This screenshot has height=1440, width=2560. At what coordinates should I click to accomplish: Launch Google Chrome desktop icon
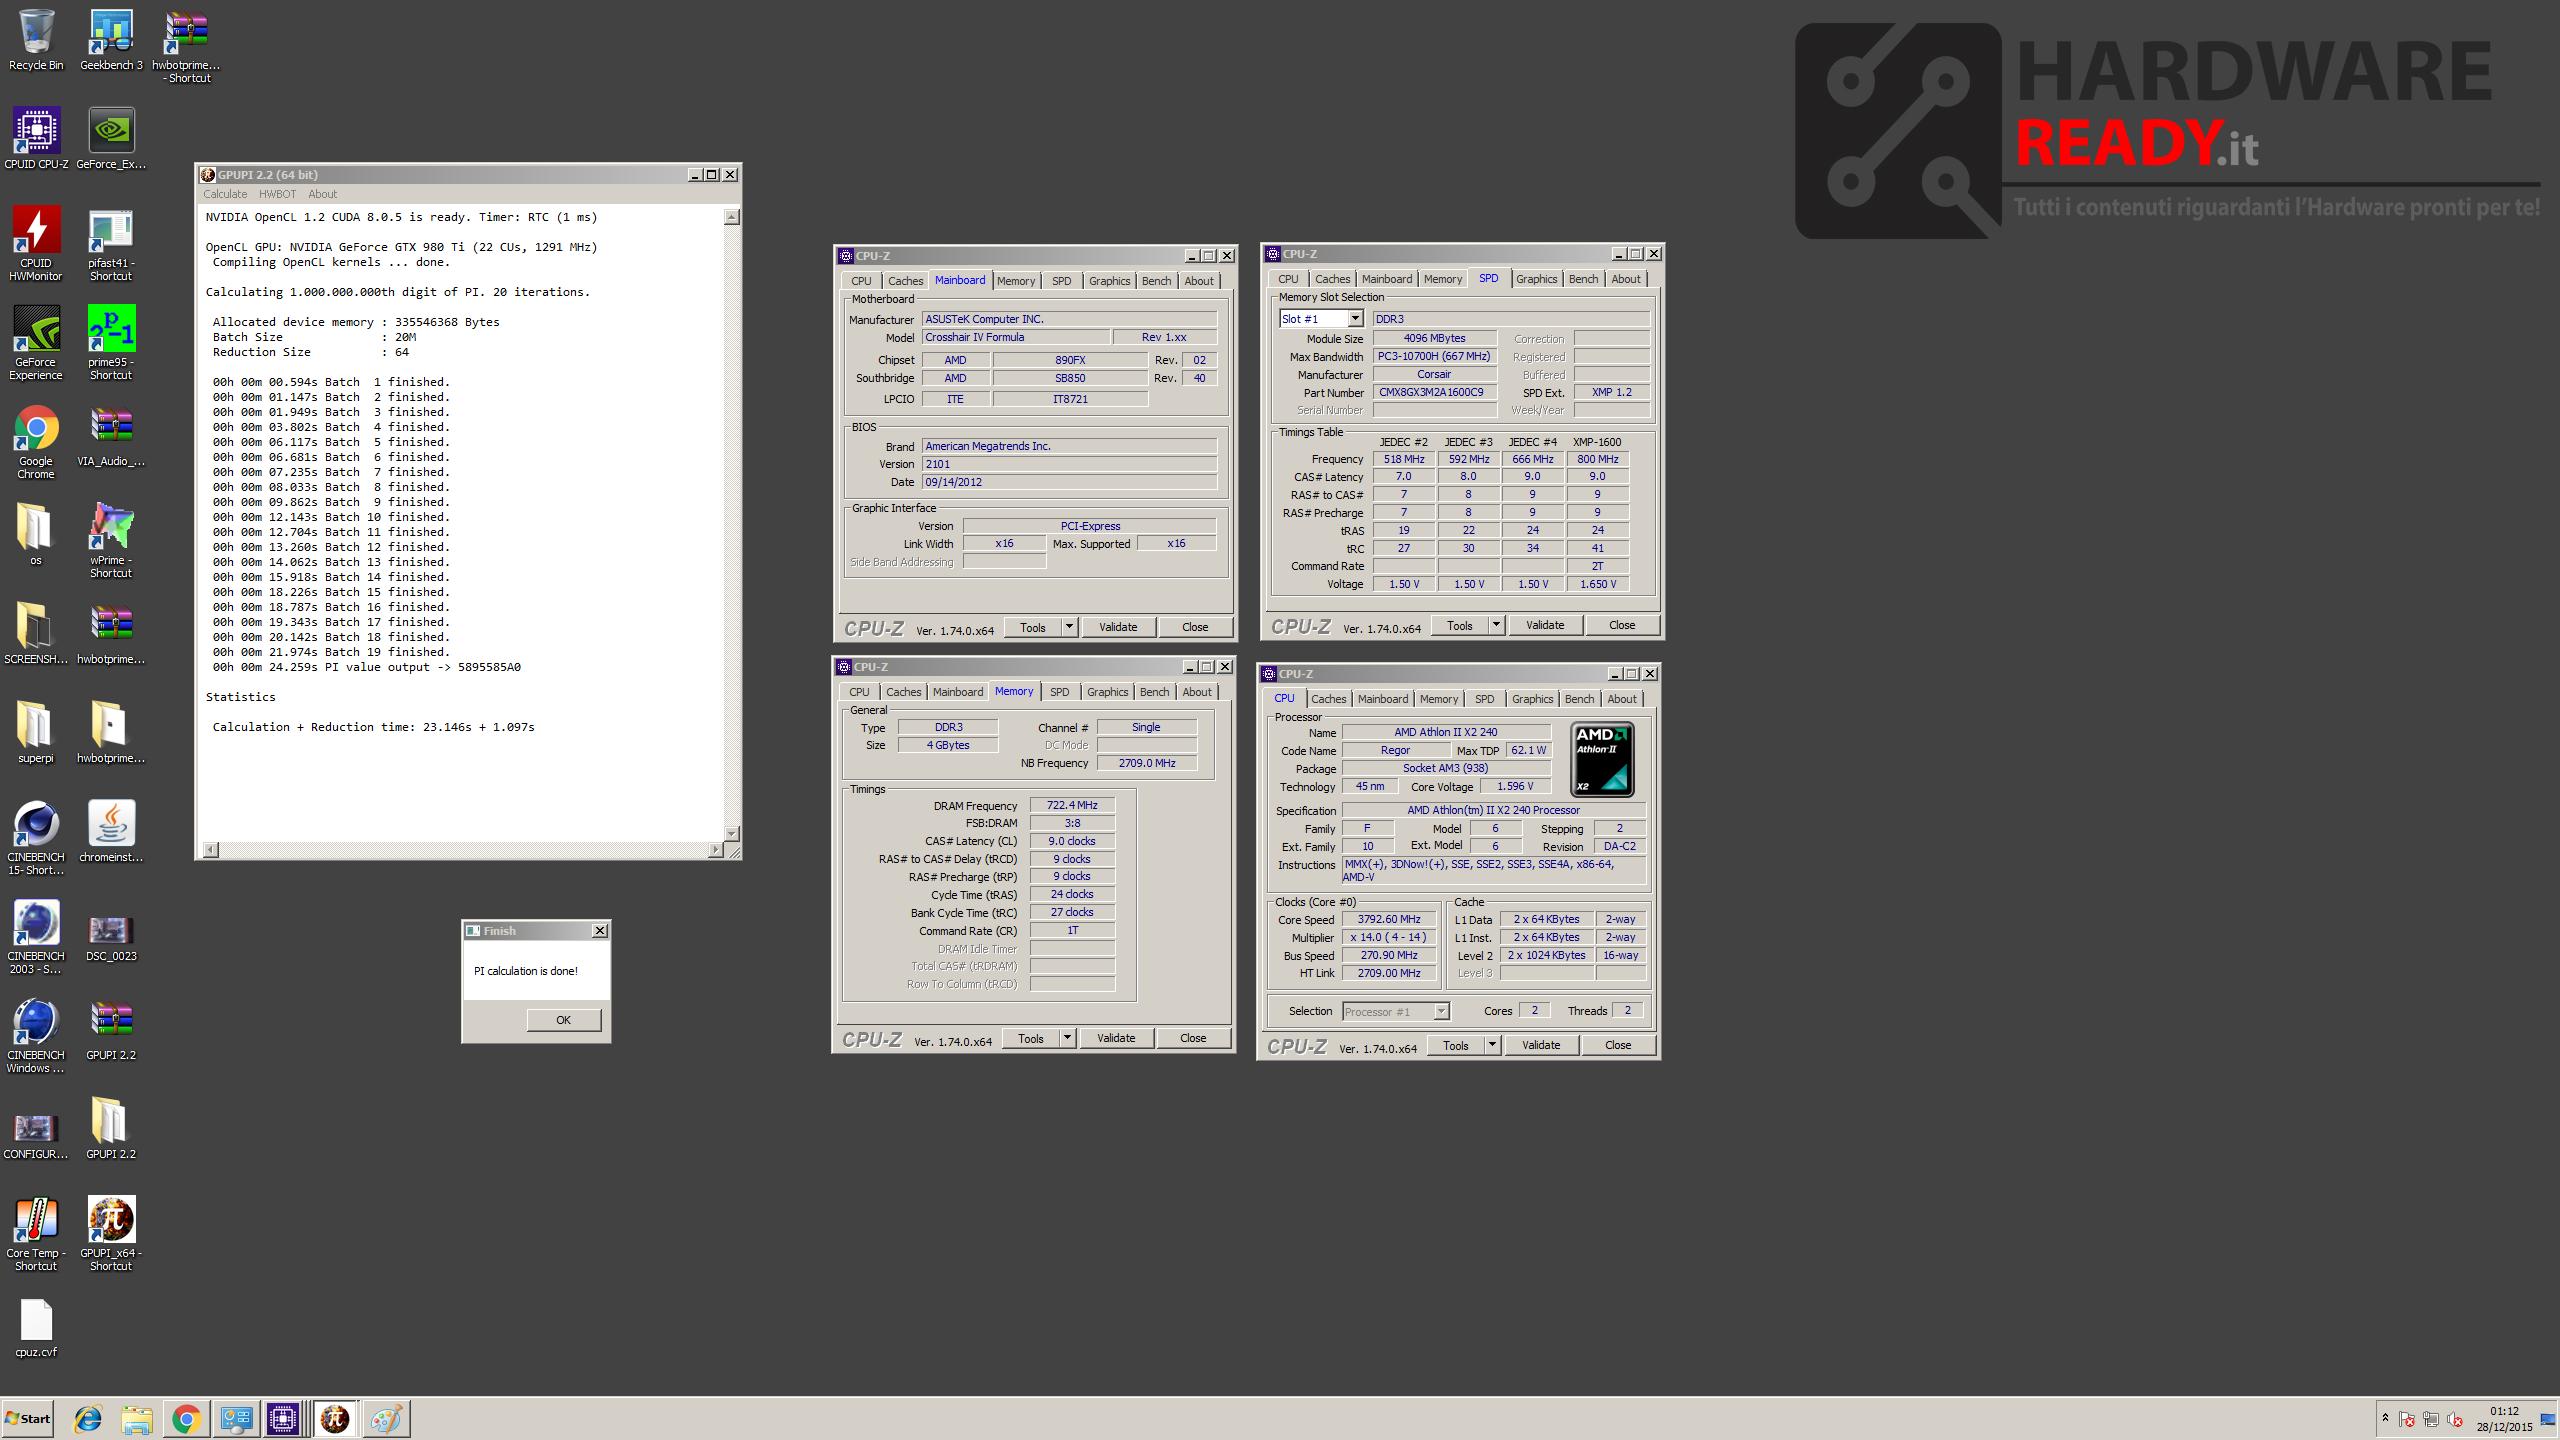coord(36,442)
